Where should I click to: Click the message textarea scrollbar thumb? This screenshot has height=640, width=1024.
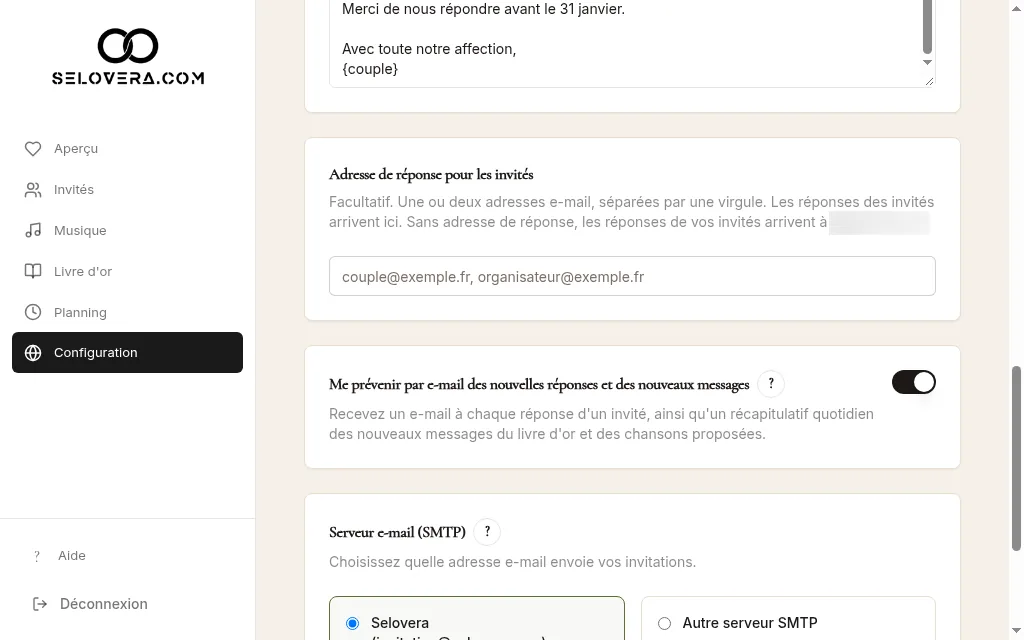(927, 27)
